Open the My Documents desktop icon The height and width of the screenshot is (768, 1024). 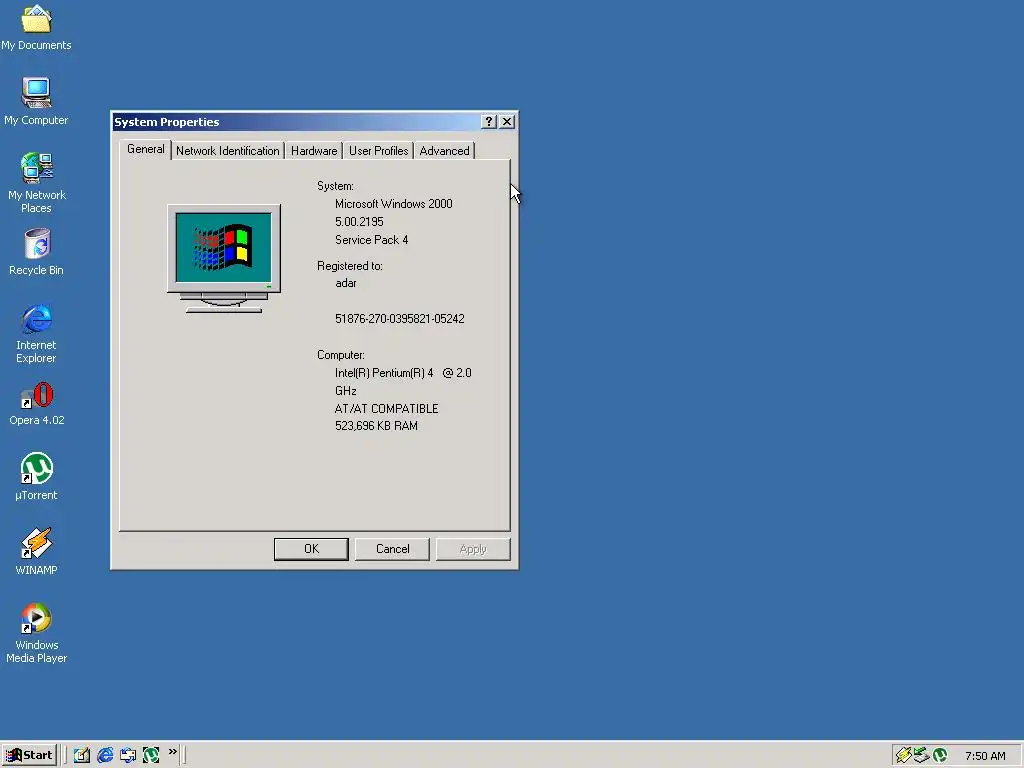[36, 27]
